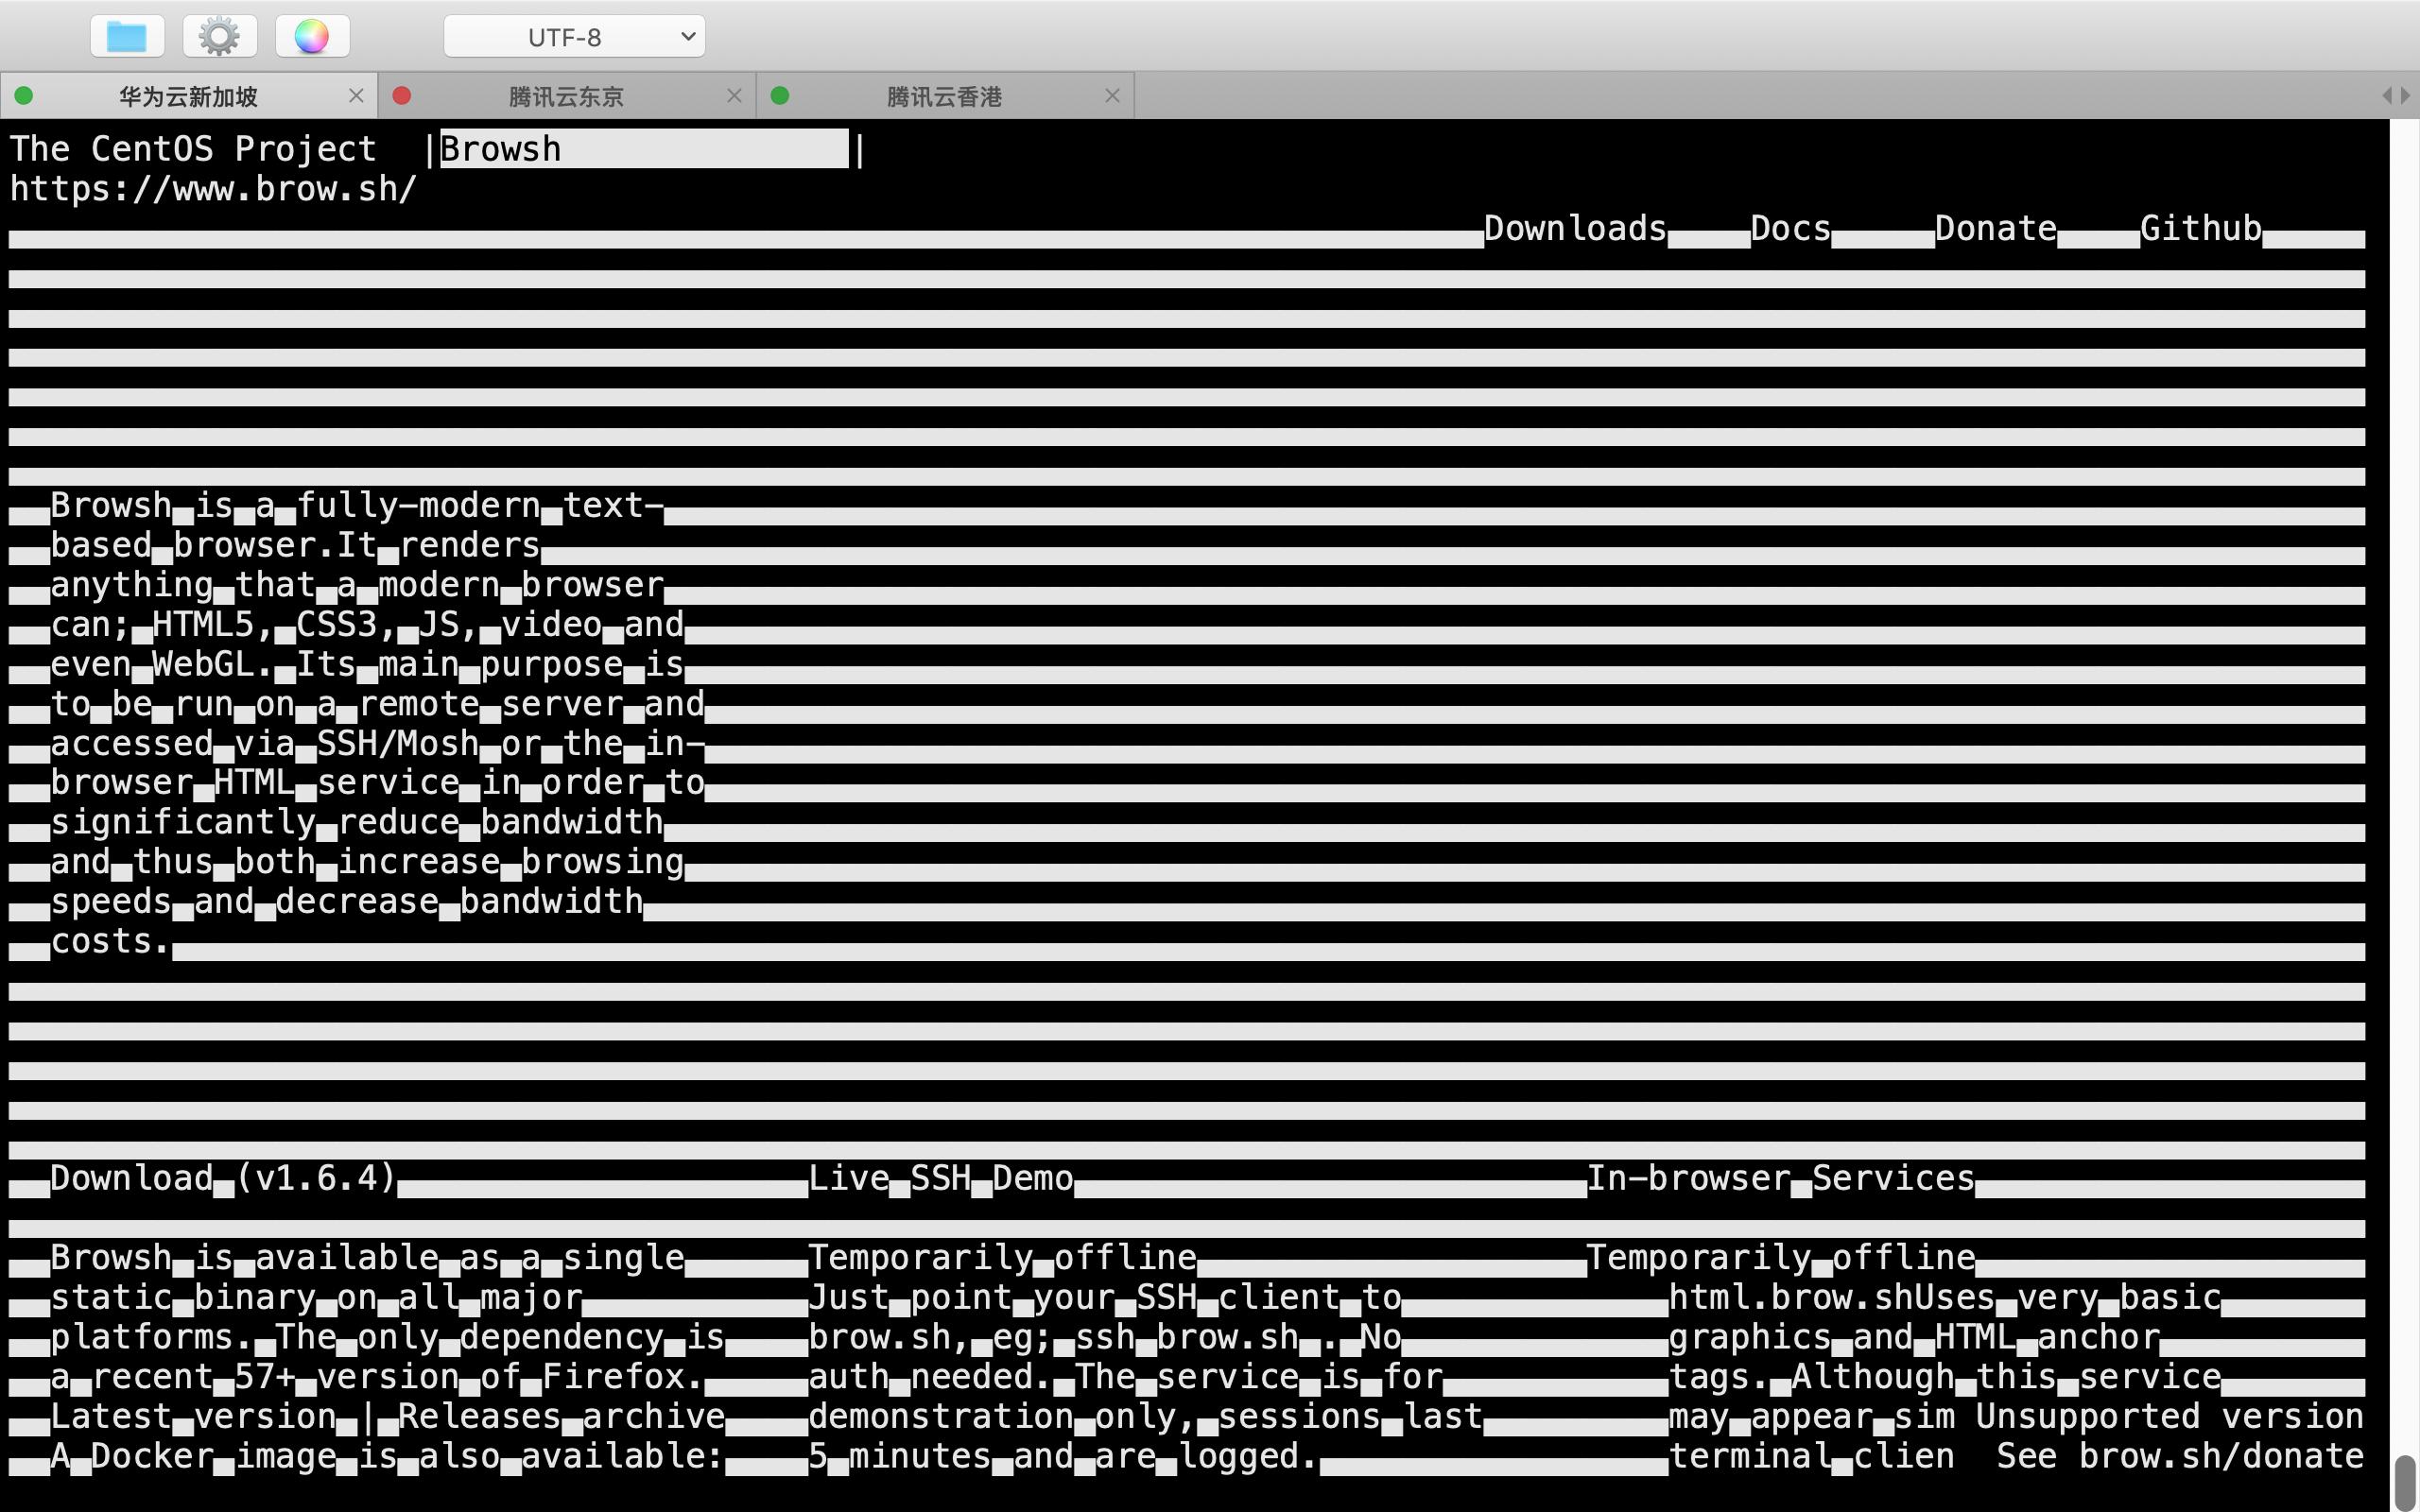The image size is (2420, 1512).
Task: Open settings gear icon
Action: pos(219,37)
